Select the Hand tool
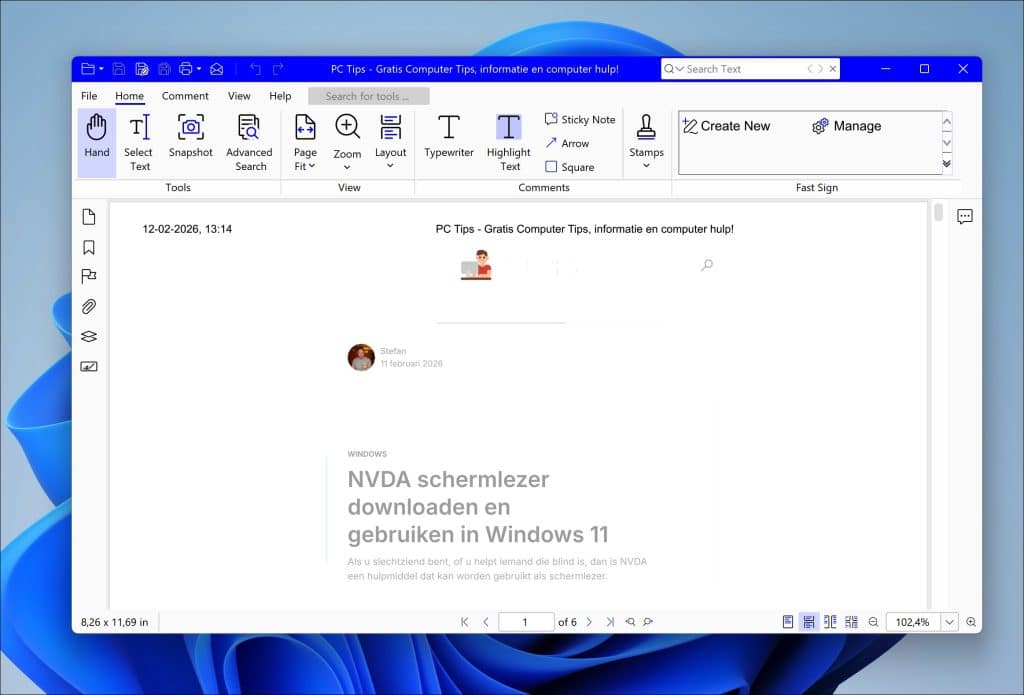This screenshot has width=1024, height=695. coord(96,138)
